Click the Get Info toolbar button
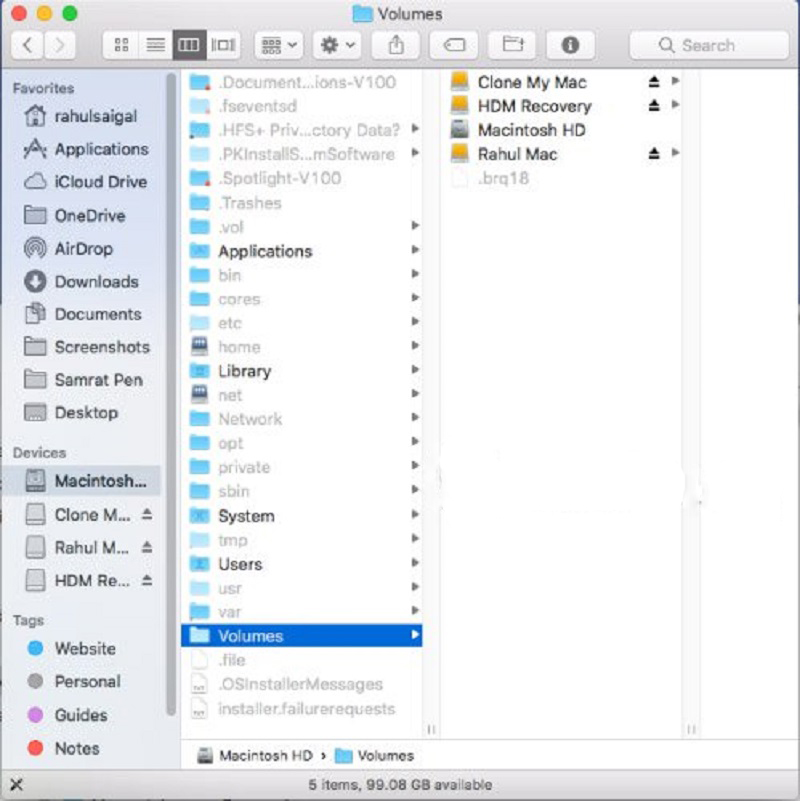 pyautogui.click(x=570, y=45)
